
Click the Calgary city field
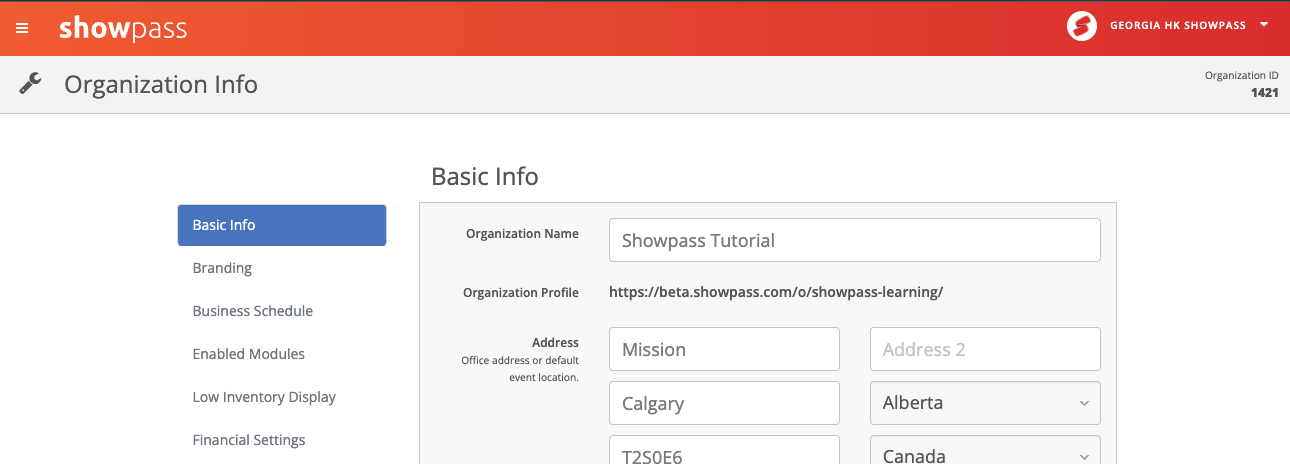[x=724, y=403]
